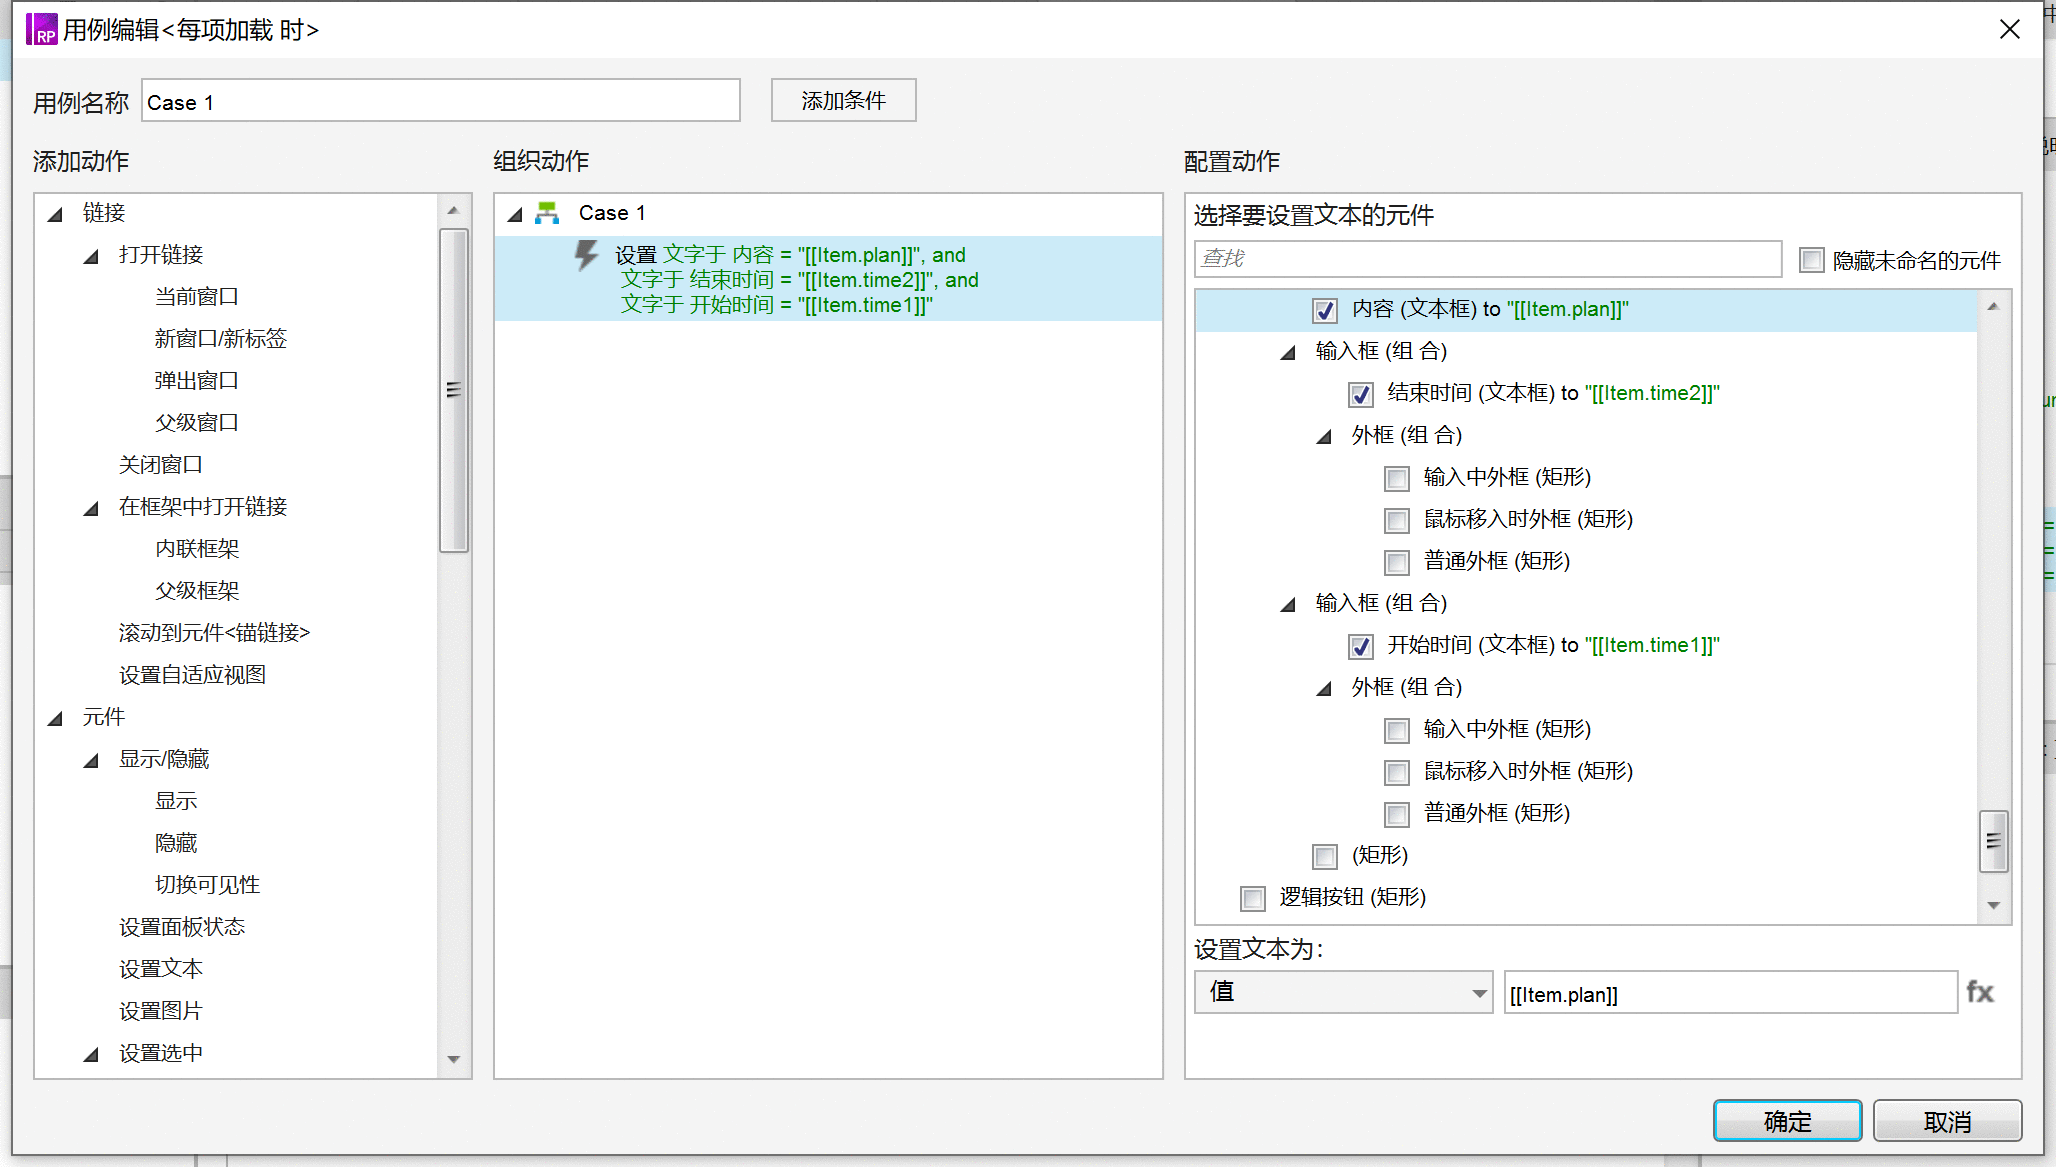The width and height of the screenshot is (2056, 1167).
Task: Enable 隐藏未命名的元件 checkbox
Action: point(1811,260)
